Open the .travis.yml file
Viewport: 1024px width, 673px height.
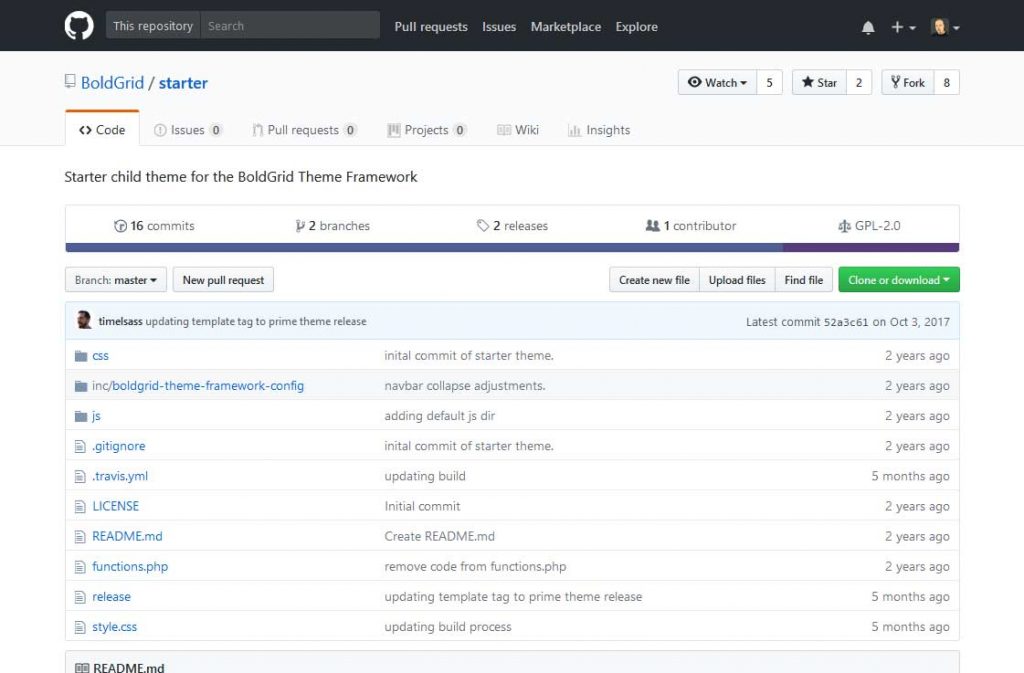point(120,476)
